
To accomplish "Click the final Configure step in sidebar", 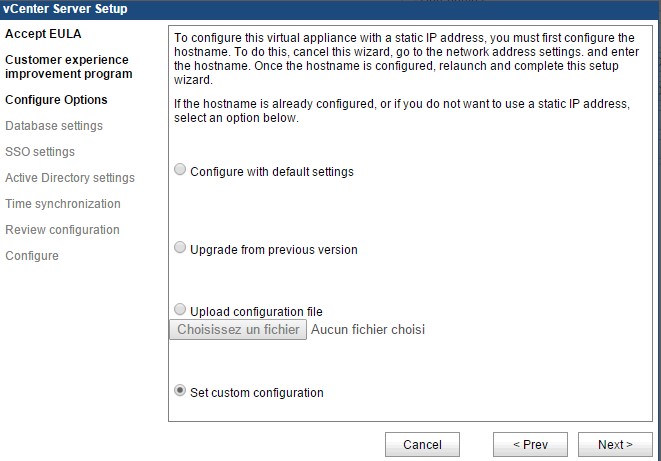I will click(32, 256).
